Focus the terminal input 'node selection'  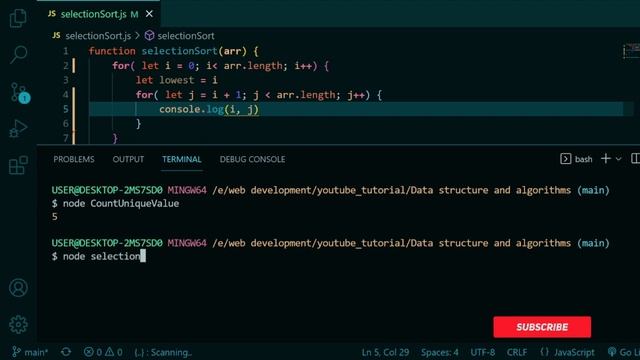coord(101,256)
